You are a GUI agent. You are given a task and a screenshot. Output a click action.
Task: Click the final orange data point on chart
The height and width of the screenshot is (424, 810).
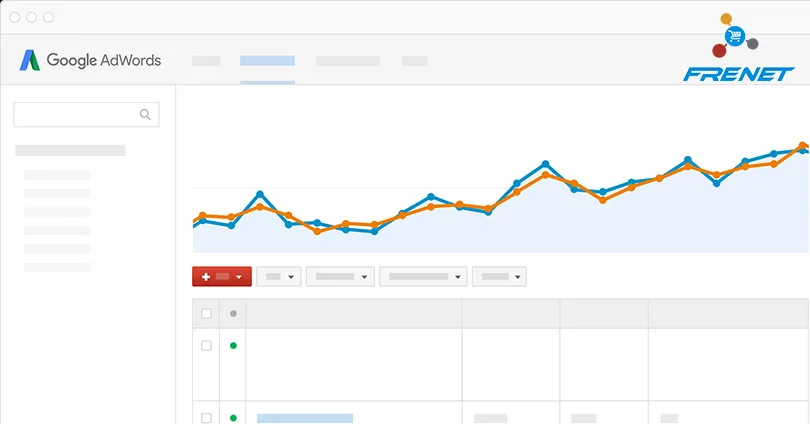tap(802, 146)
